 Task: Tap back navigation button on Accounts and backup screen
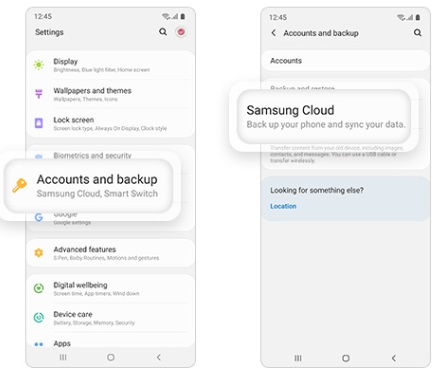tap(394, 358)
